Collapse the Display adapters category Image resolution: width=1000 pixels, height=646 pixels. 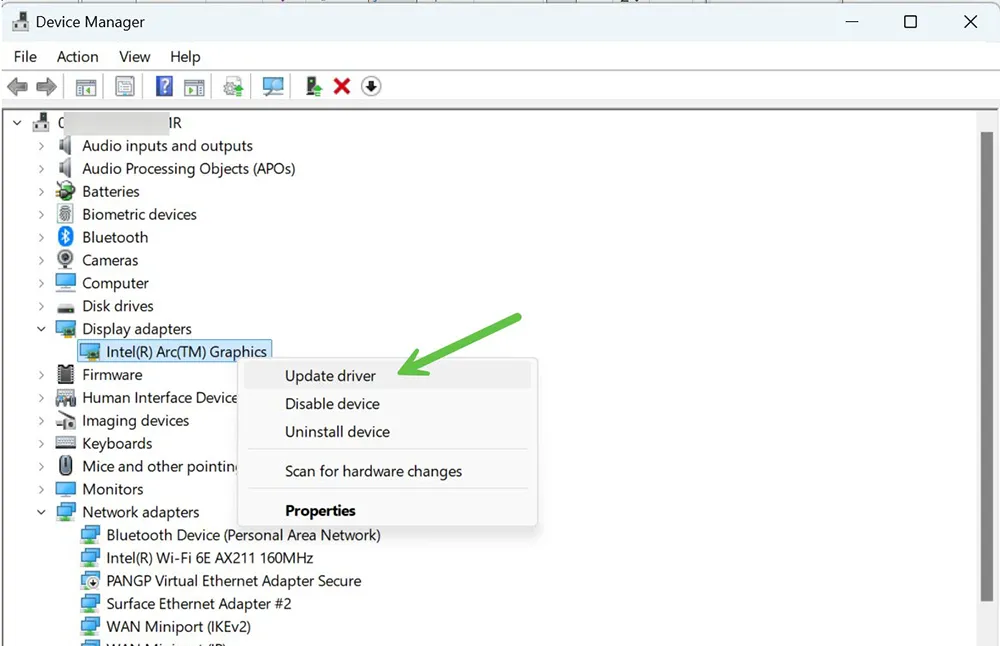pyautogui.click(x=41, y=328)
